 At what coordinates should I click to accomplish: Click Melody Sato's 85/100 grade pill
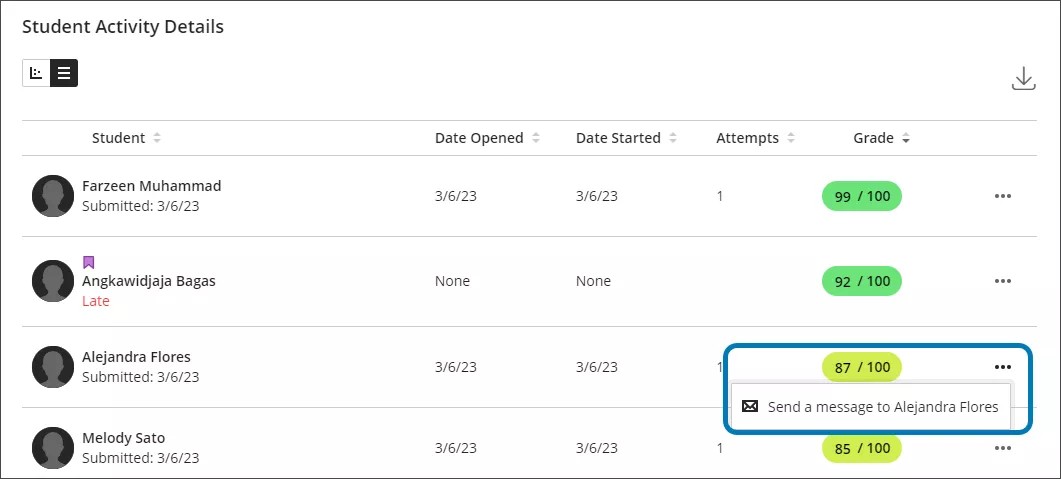[x=861, y=448]
